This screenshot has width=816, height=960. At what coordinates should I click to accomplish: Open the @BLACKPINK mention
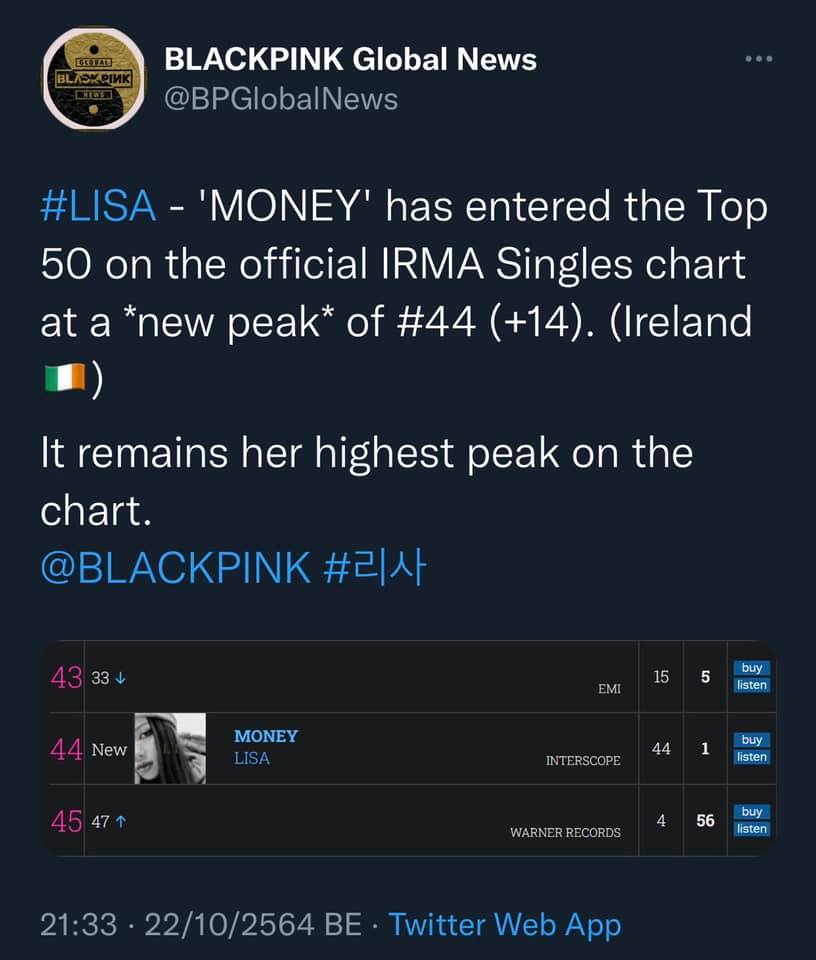point(175,568)
